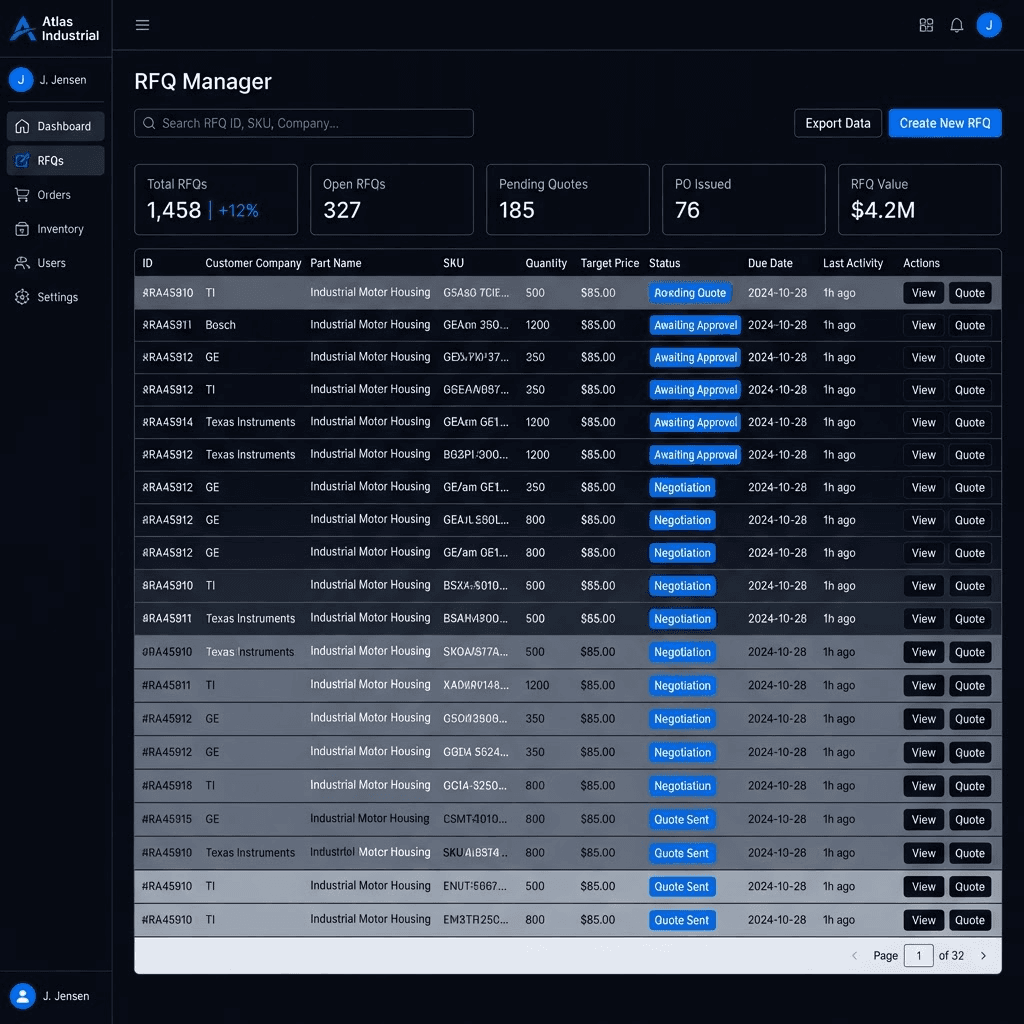1024x1024 pixels.
Task: Sort by Due Date column header
Action: (770, 263)
